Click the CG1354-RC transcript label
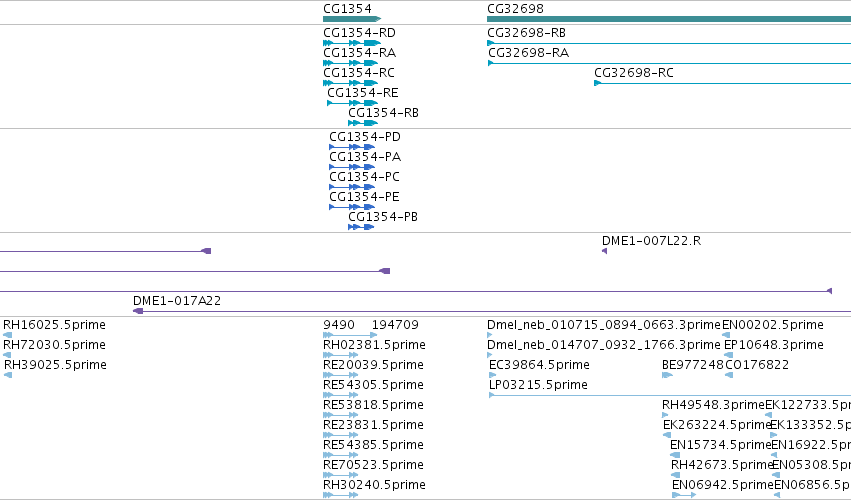 359,73
